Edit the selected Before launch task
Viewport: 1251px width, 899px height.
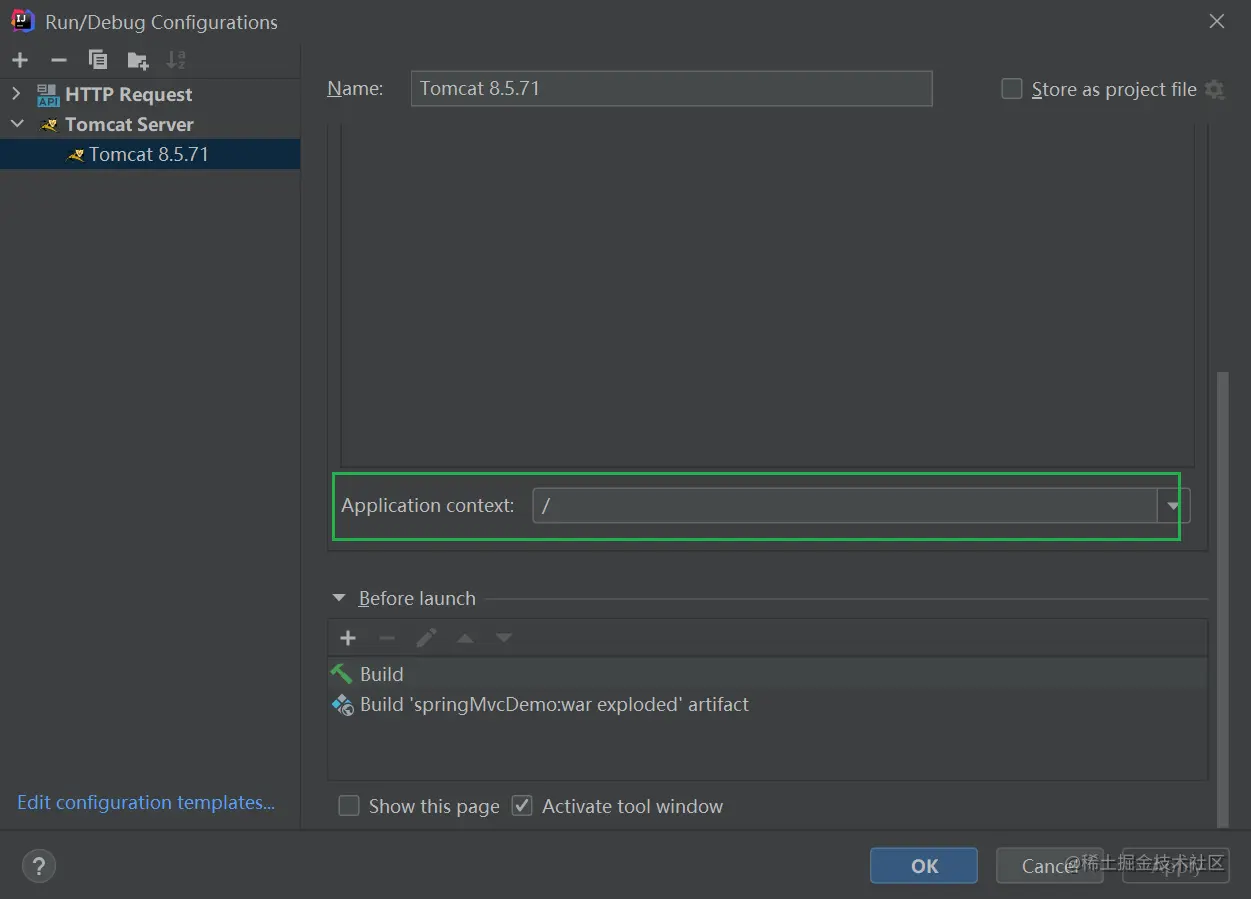pos(426,638)
